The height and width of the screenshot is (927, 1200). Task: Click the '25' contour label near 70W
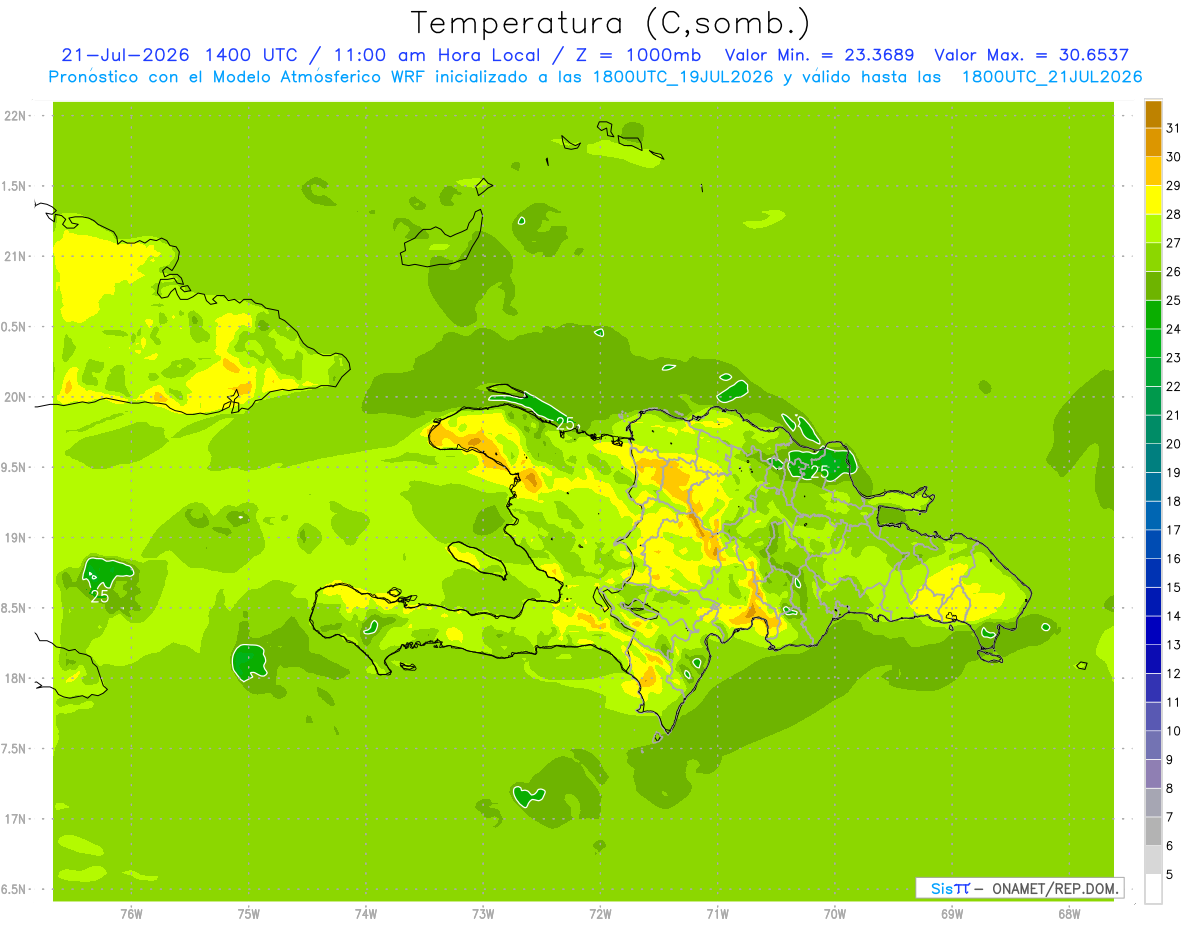[820, 471]
